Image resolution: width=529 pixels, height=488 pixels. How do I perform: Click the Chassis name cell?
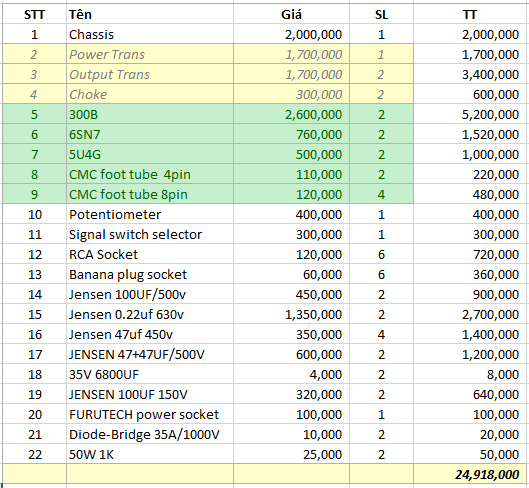pyautogui.click(x=150, y=34)
